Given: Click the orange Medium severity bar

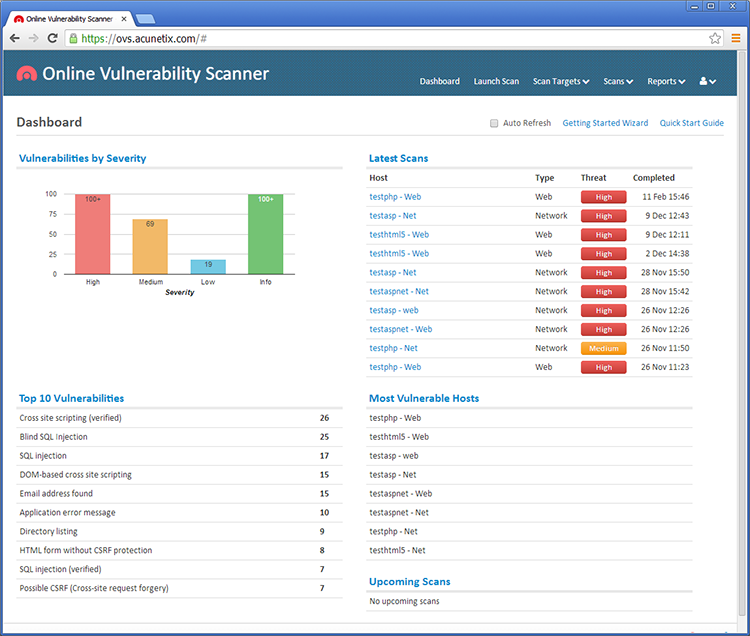Looking at the screenshot, I should click(x=150, y=247).
